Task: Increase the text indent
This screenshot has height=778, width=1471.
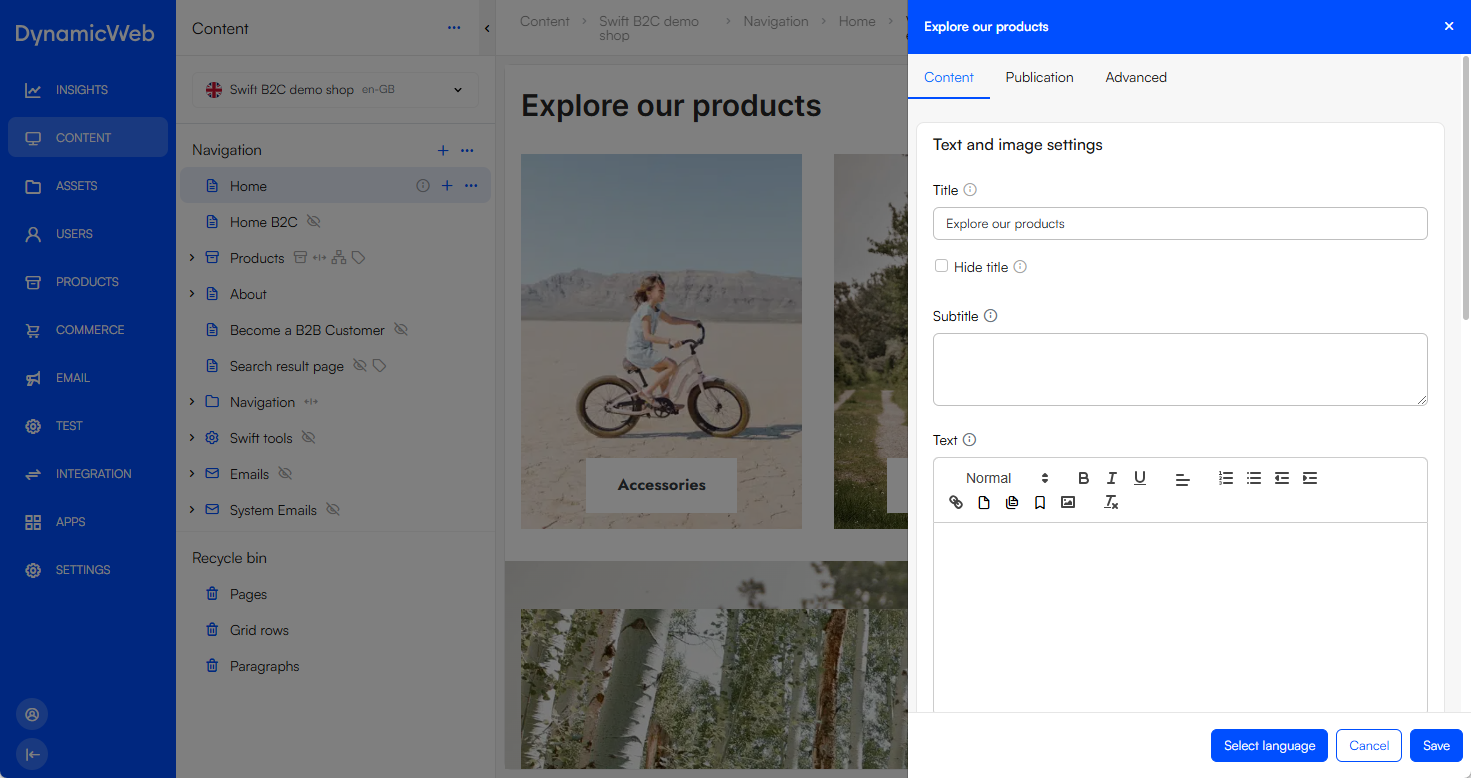Action: (x=1310, y=478)
